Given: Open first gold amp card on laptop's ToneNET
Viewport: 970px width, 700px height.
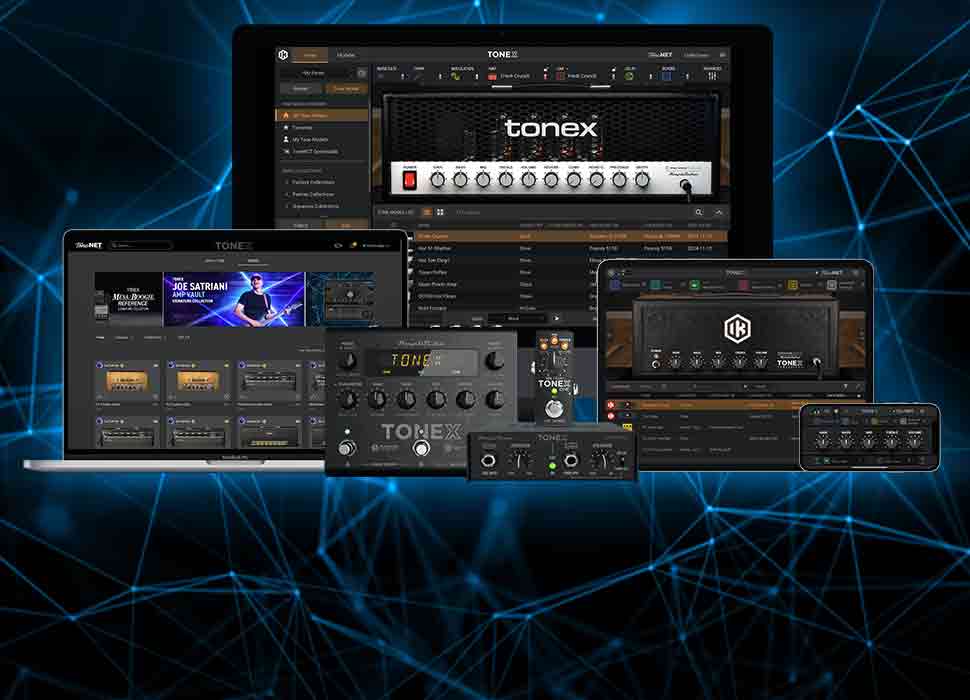Looking at the screenshot, I should (127, 382).
